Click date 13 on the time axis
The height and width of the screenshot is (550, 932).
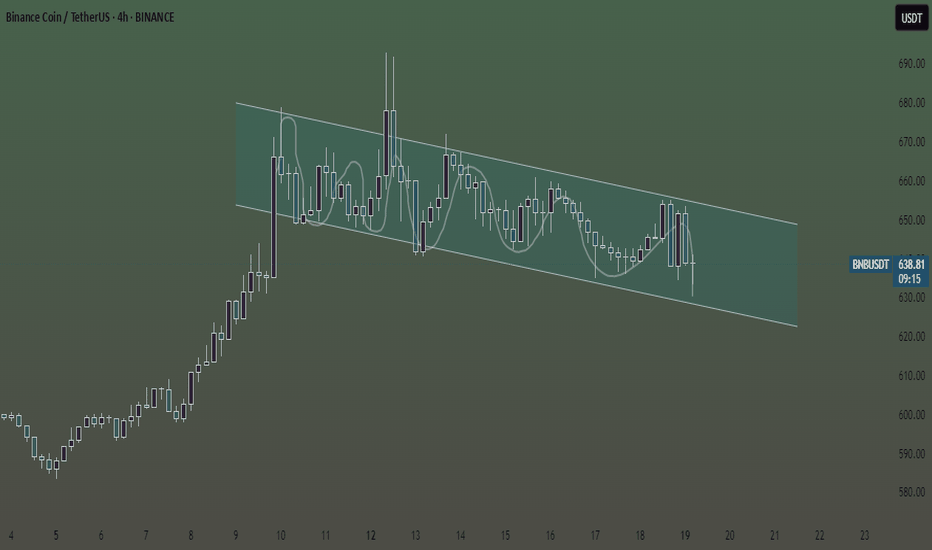click(x=415, y=536)
